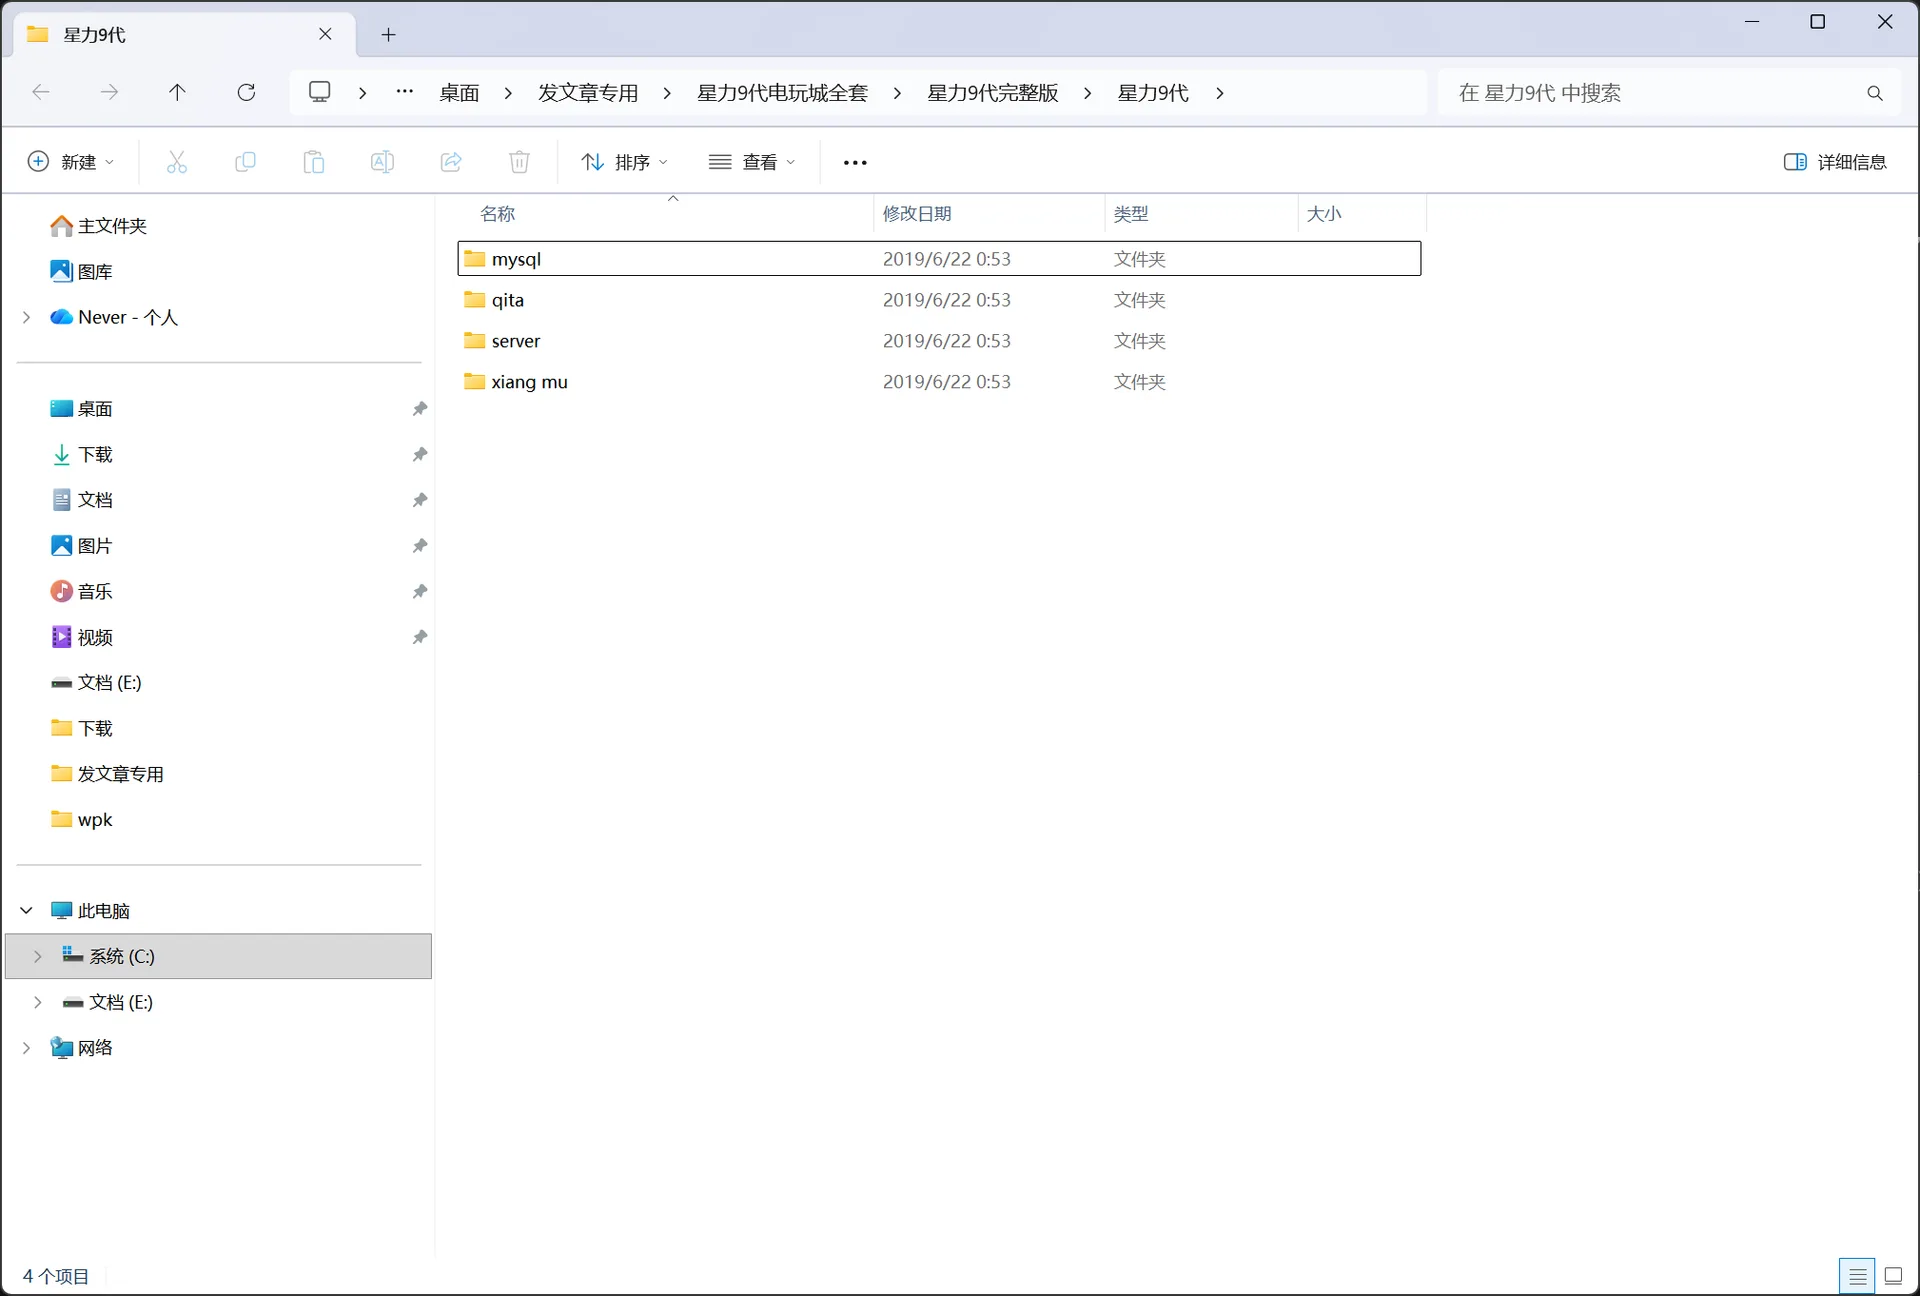The width and height of the screenshot is (1920, 1296).
Task: Click the Paste clipboard icon
Action: 314,162
